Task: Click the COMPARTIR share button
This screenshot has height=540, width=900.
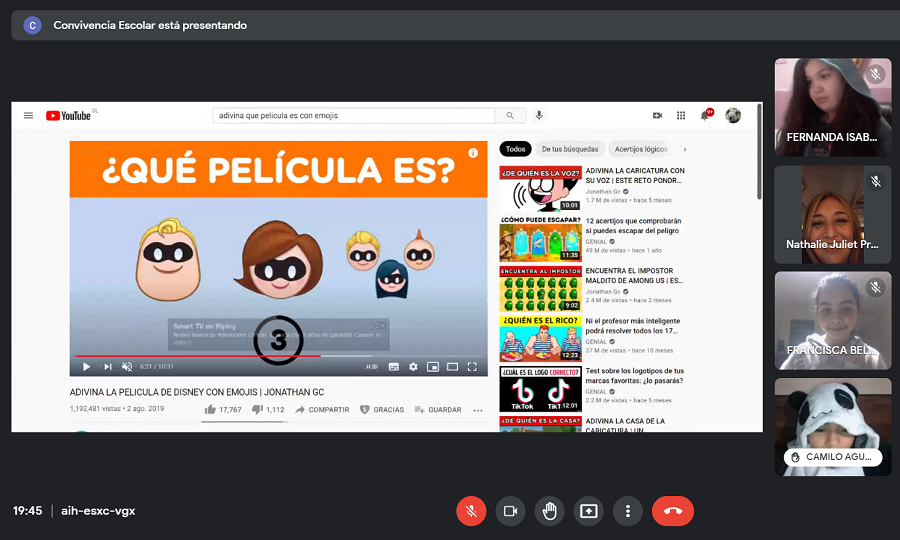Action: click(x=322, y=410)
